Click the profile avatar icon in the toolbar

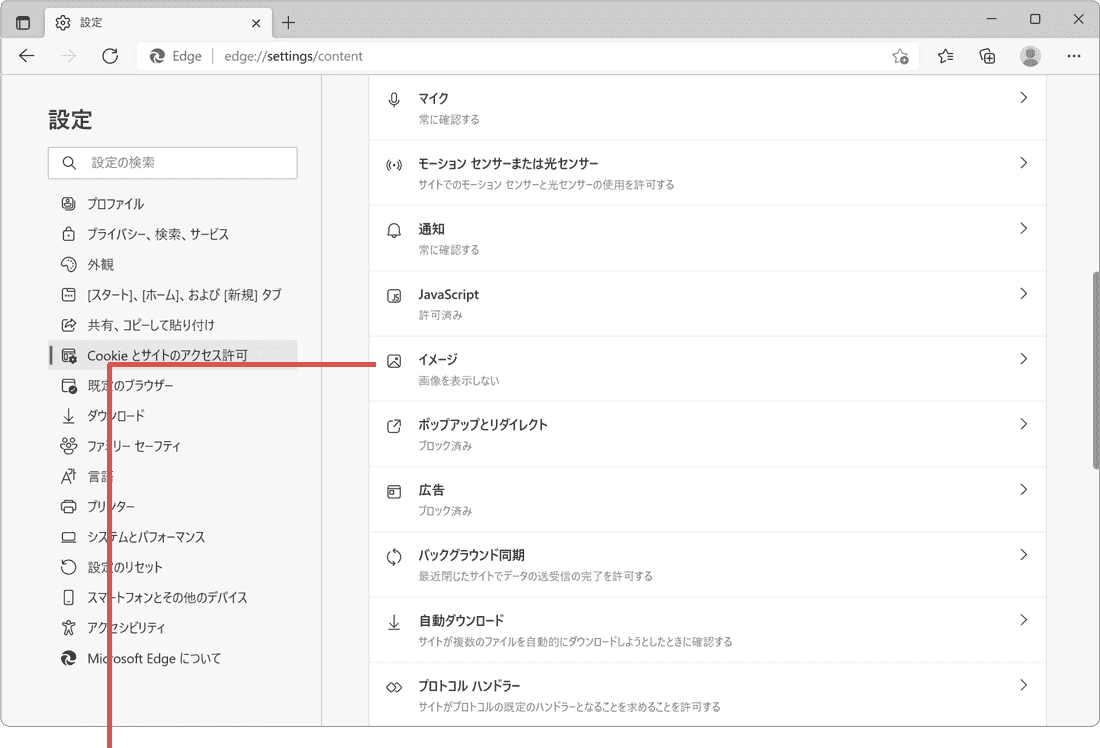pos(1031,57)
